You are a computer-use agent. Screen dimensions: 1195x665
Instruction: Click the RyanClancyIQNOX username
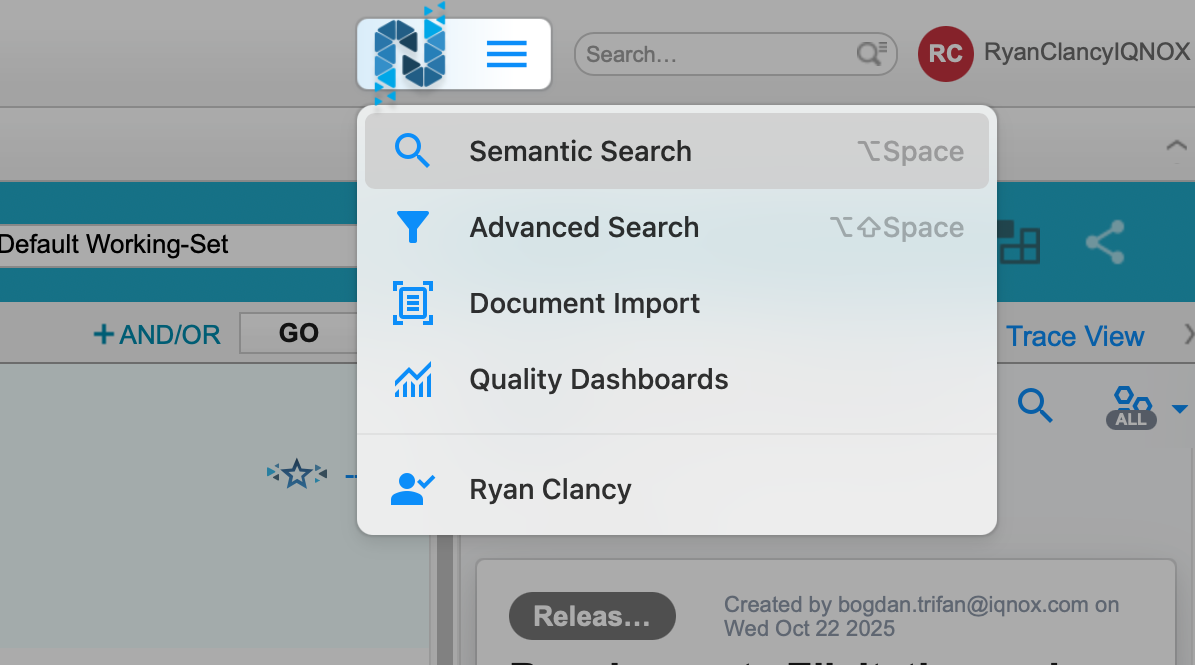click(x=1087, y=52)
